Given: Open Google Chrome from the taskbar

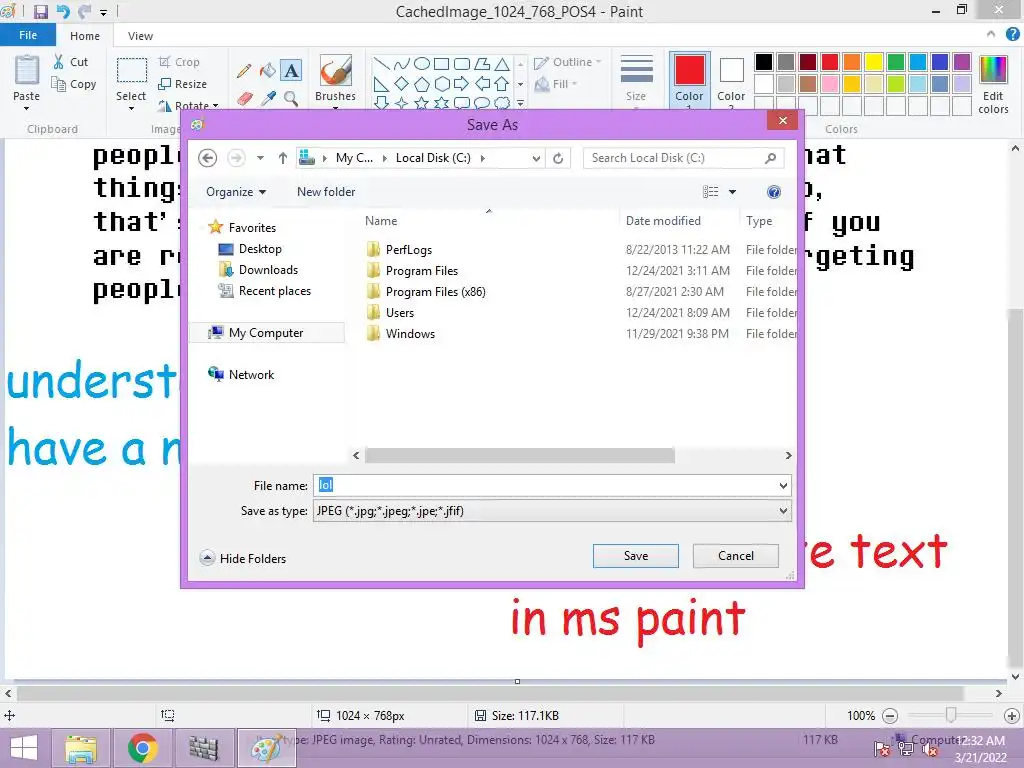Looking at the screenshot, I should click(142, 748).
